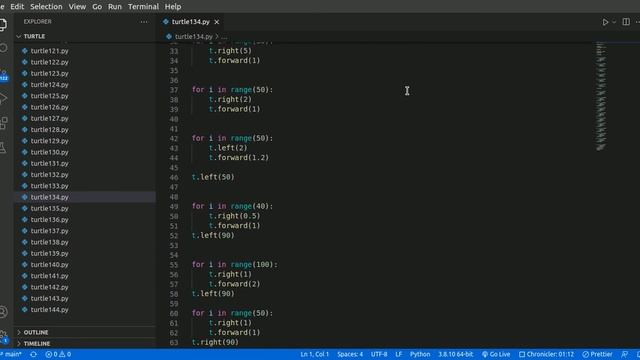The height and width of the screenshot is (360, 640).
Task: Open turtle143.py in the explorer
Action: [x=85, y=298]
